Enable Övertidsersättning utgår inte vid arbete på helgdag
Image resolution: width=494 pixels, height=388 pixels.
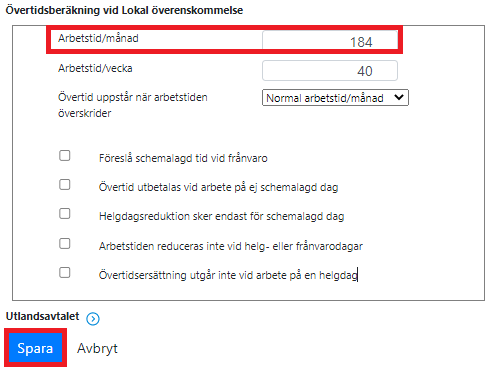65,273
